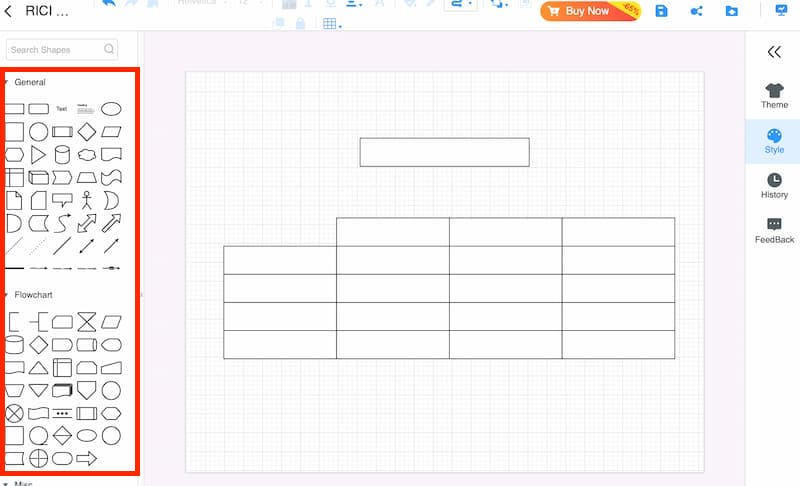Open the folder export icon in the top bar
The width and height of the screenshot is (800, 486).
pos(732,11)
